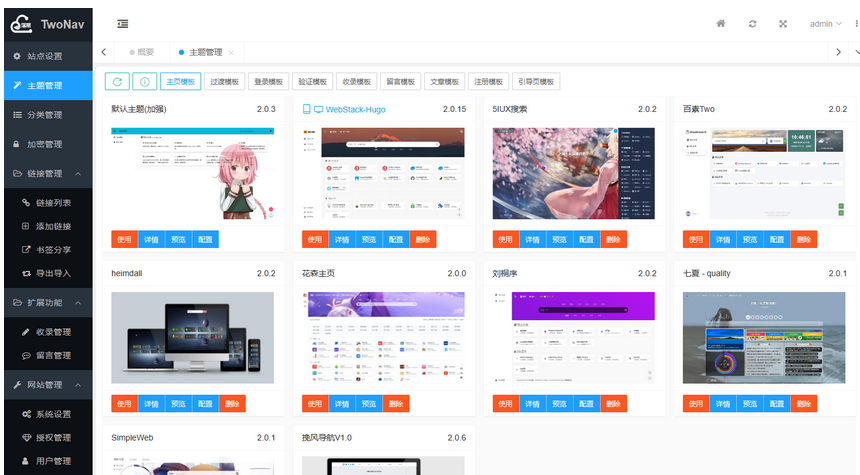Collapse the 链接管理 sidebar group
This screenshot has height=475, width=860.
(x=48, y=173)
